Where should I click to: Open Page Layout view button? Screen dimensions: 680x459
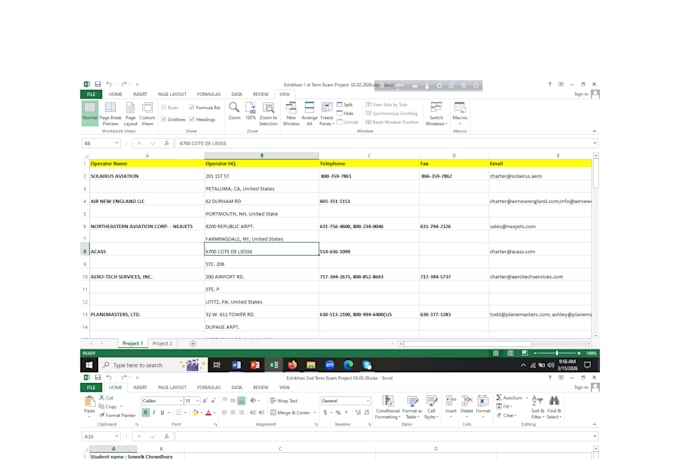coord(130,113)
